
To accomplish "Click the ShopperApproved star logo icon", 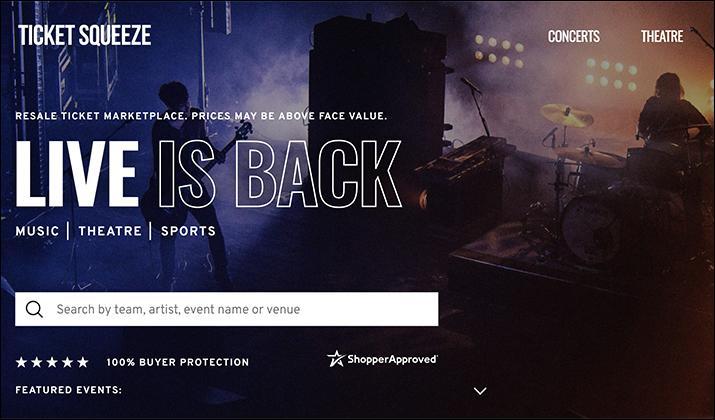I will pos(336,359).
